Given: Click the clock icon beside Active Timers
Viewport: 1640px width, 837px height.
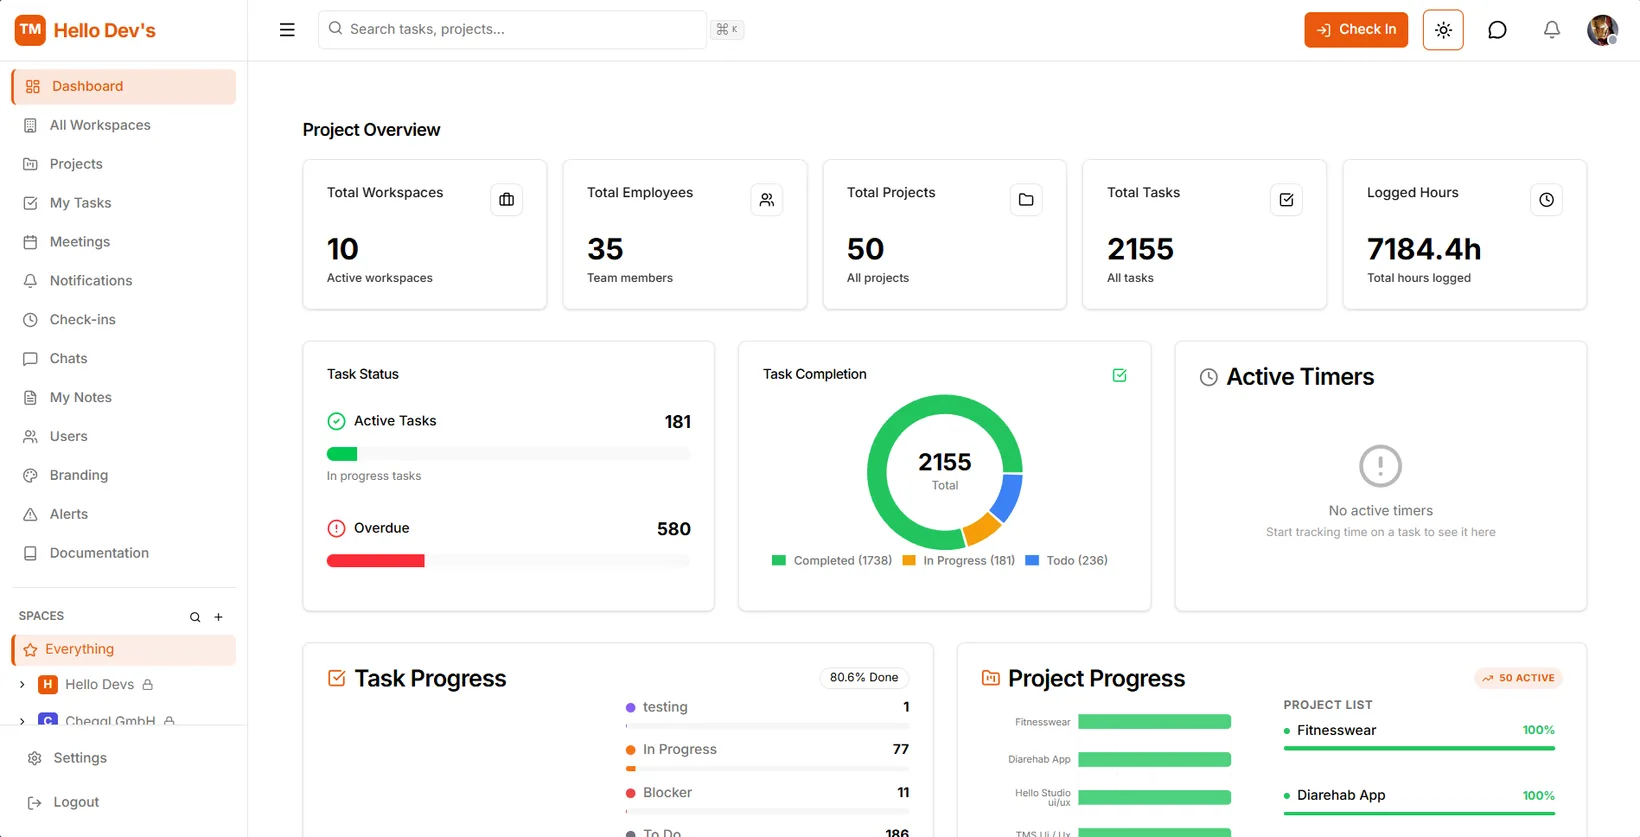Looking at the screenshot, I should (x=1209, y=377).
